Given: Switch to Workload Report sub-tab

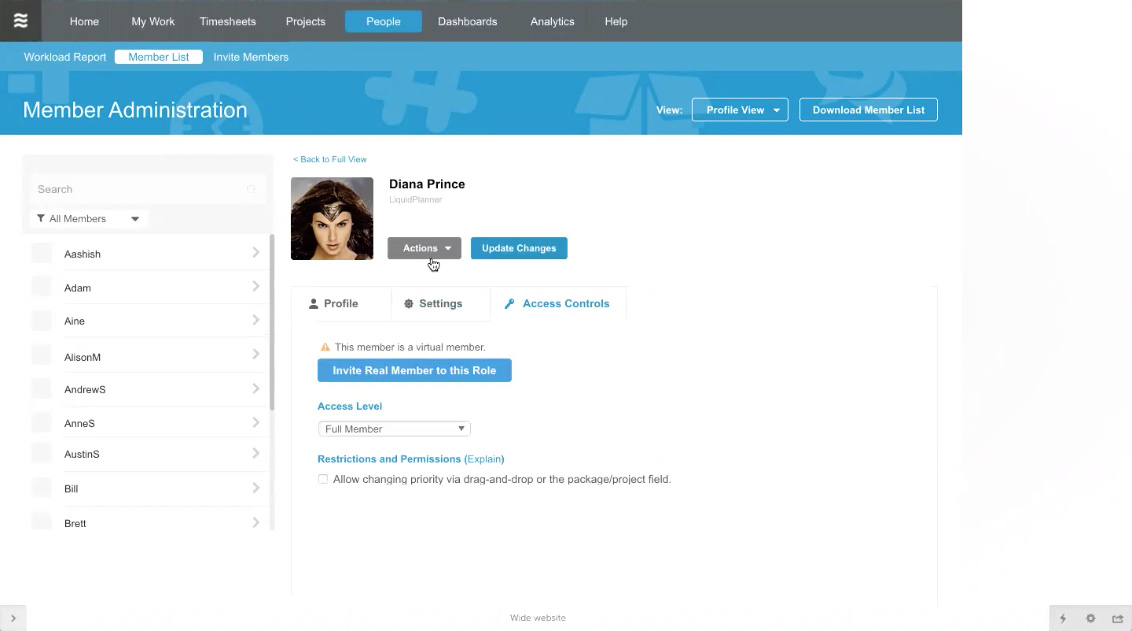Looking at the screenshot, I should coord(65,57).
